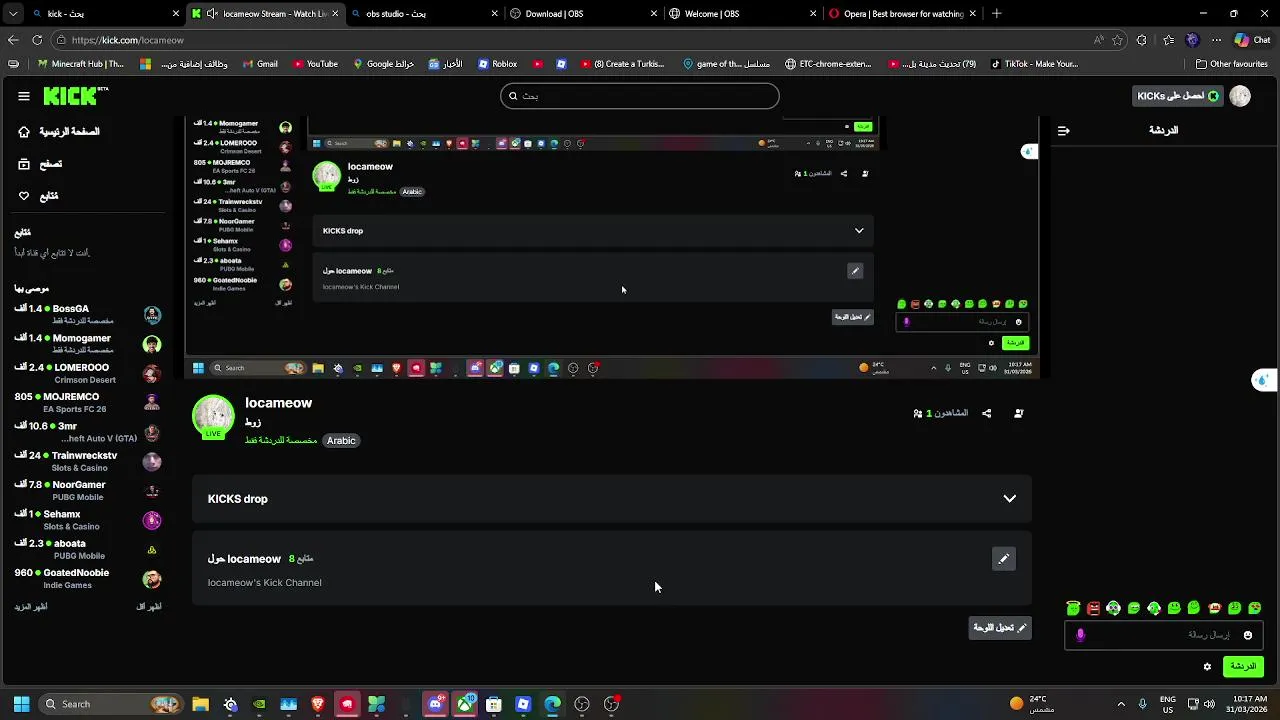Open chat settings gear
Image resolution: width=1280 pixels, height=720 pixels.
pos(1207,666)
